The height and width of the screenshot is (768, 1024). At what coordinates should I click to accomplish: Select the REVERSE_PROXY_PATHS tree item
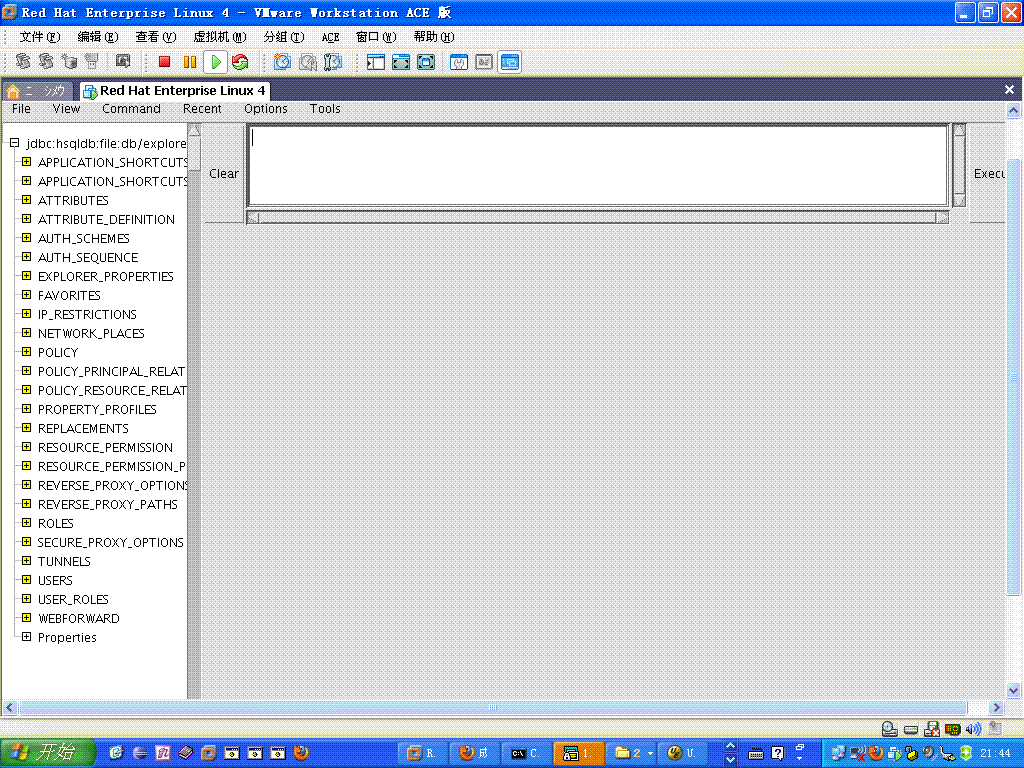click(108, 505)
